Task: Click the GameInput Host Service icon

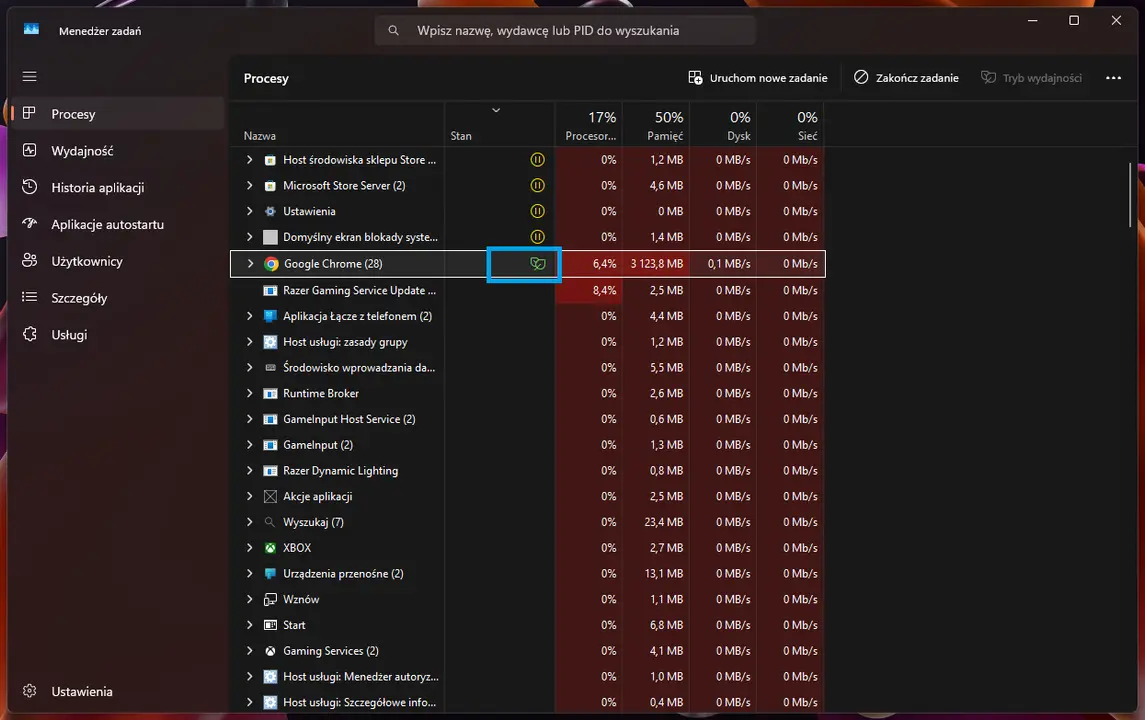Action: point(270,419)
